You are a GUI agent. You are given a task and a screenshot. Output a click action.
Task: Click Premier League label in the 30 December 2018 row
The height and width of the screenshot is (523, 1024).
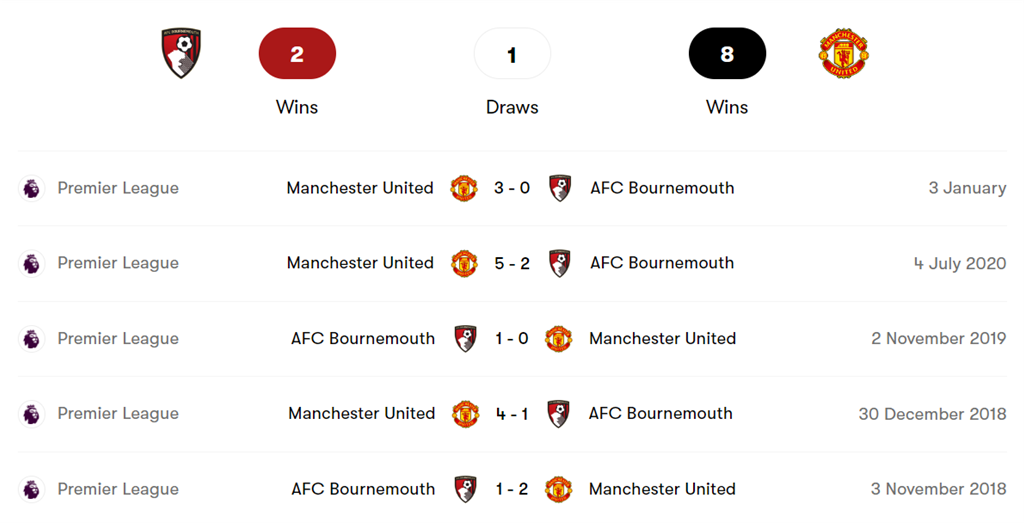118,413
